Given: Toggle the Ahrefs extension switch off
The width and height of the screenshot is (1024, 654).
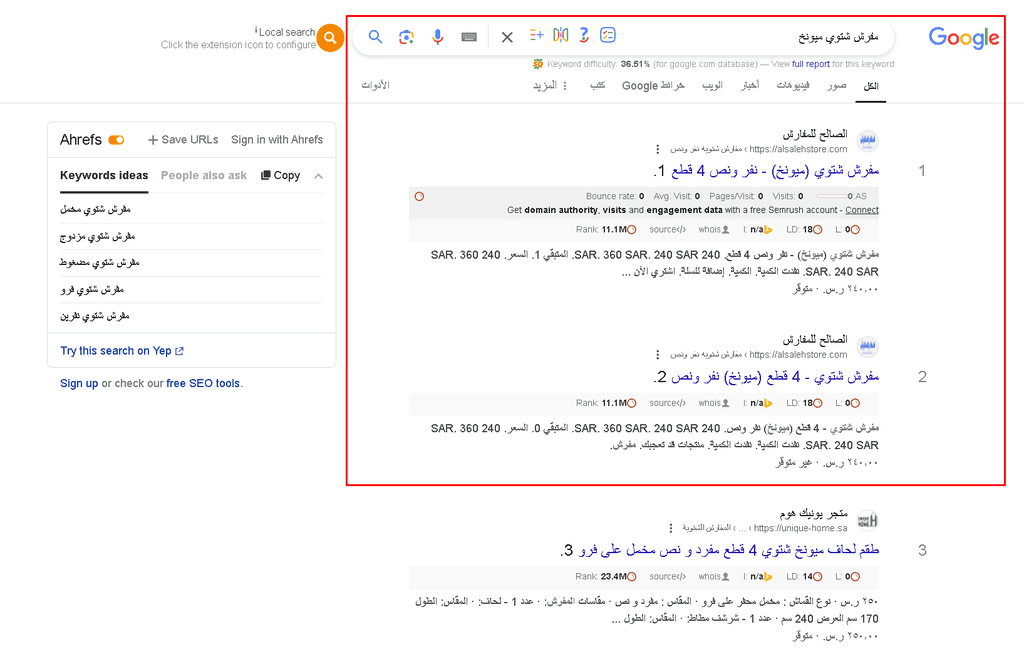Looking at the screenshot, I should [x=116, y=140].
